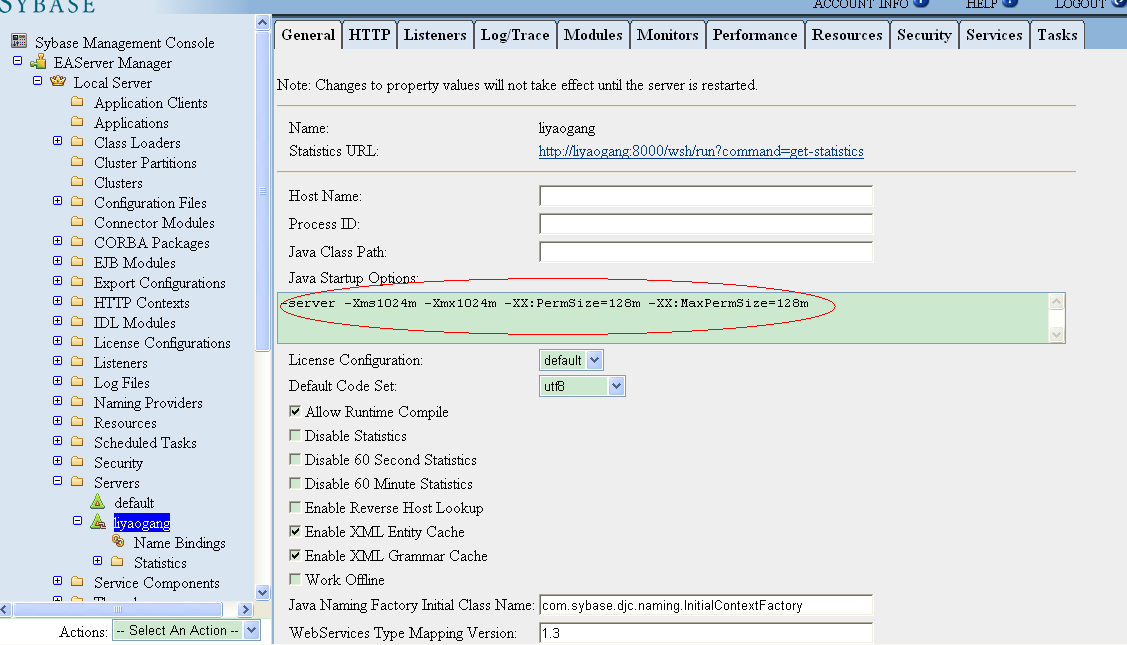Click the Listeners folder icon in tree

(77, 362)
